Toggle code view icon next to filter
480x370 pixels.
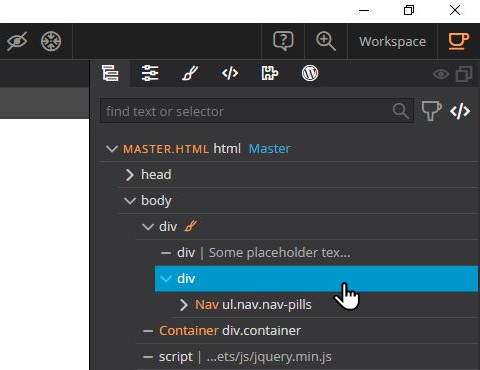460,111
